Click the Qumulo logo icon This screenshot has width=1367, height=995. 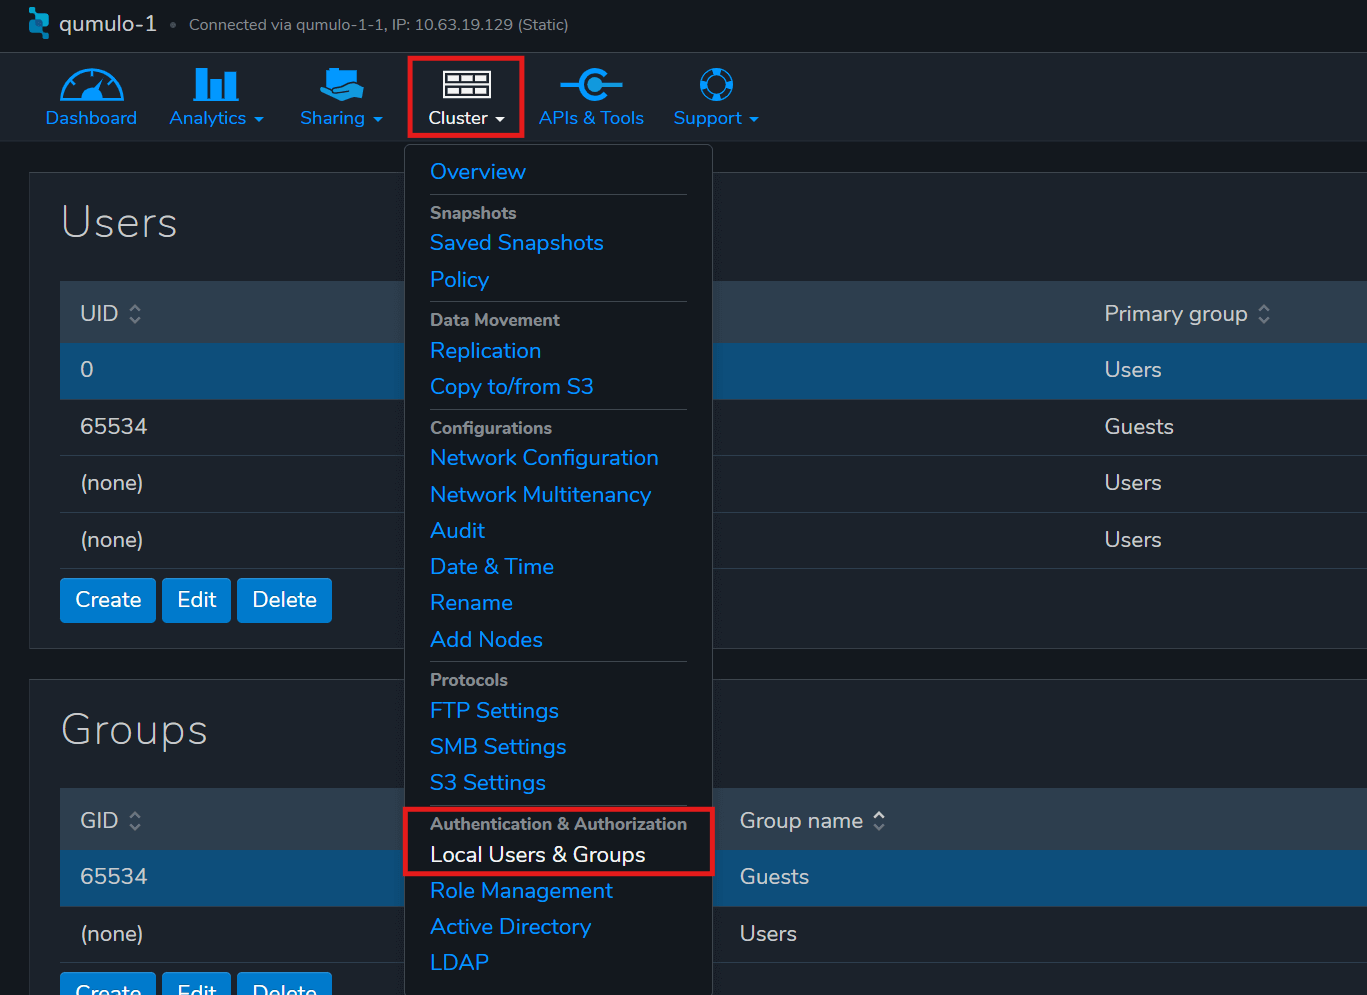coord(39,23)
